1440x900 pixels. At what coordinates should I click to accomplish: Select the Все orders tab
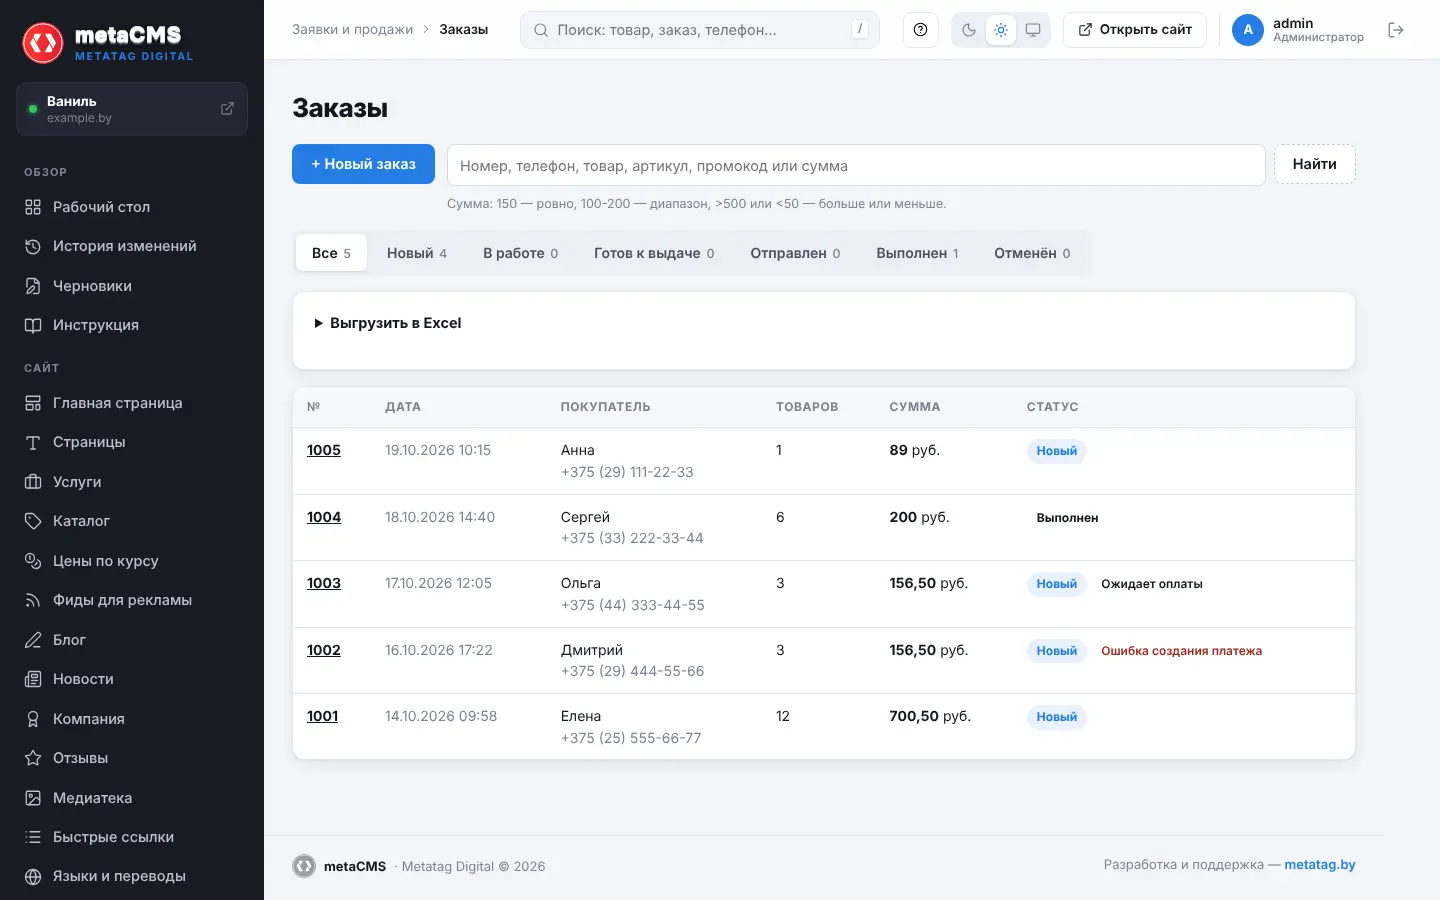[331, 253]
